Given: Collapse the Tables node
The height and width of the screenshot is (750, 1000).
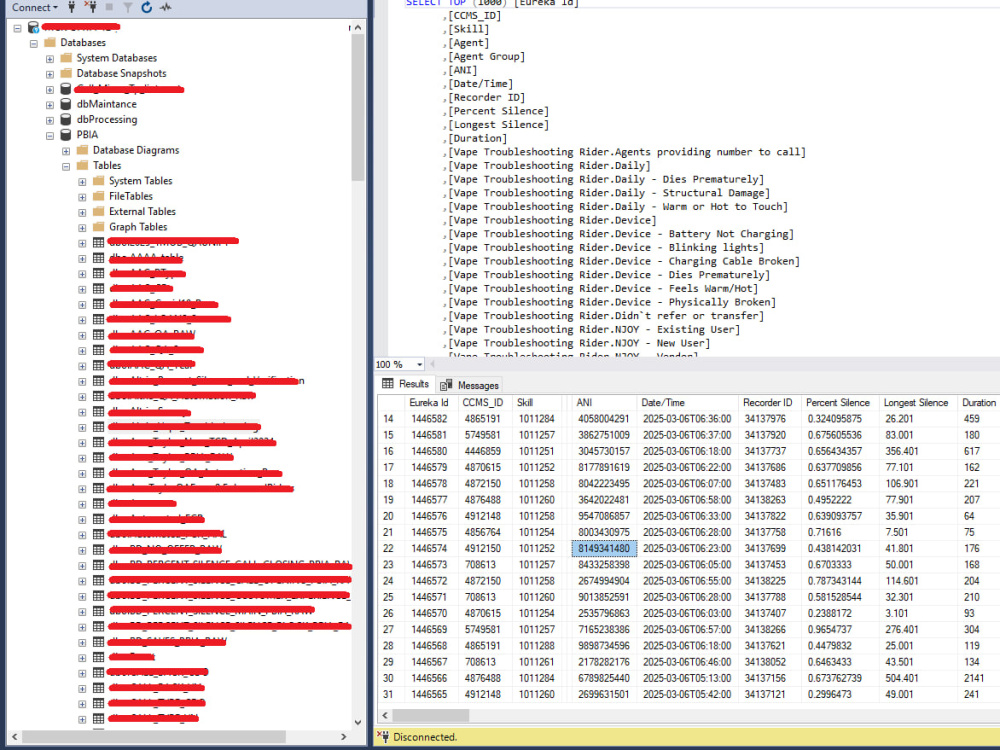Looking at the screenshot, I should (66, 166).
